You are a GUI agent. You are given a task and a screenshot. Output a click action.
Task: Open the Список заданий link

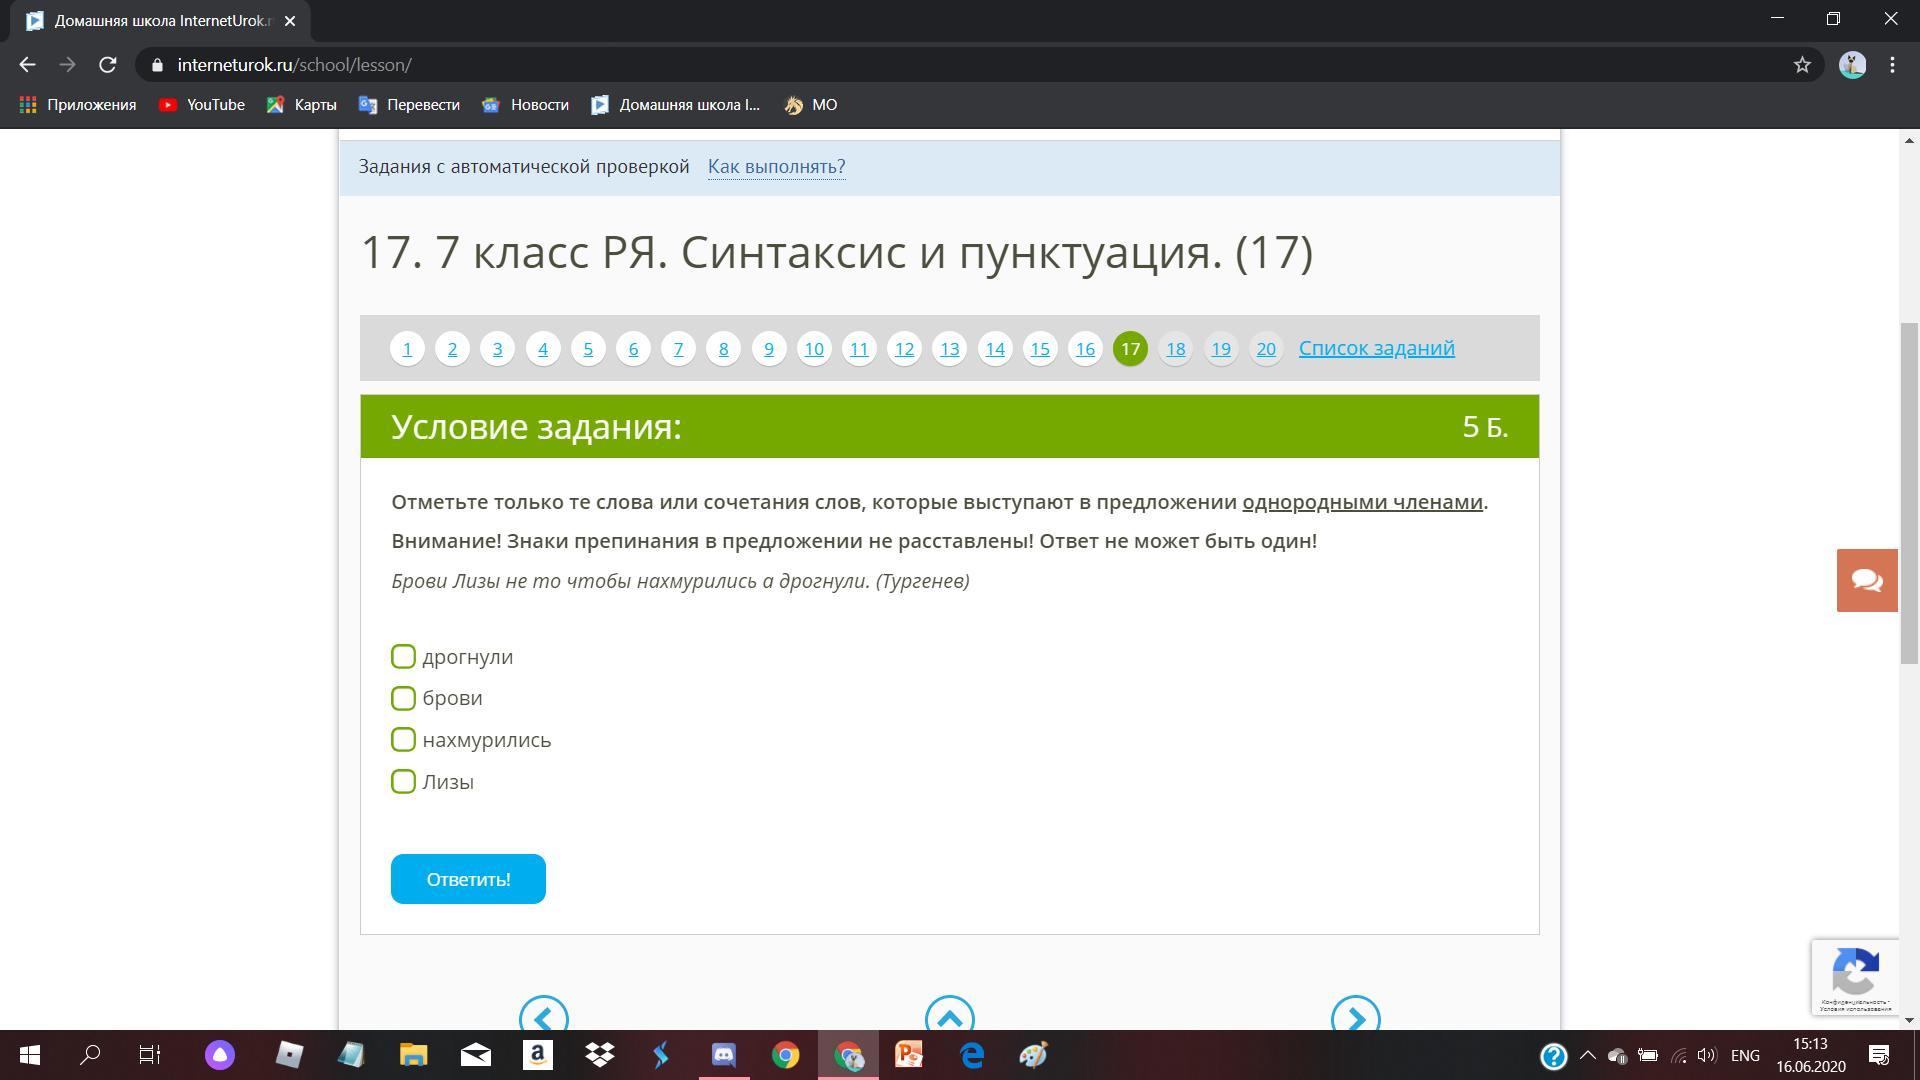click(x=1376, y=348)
